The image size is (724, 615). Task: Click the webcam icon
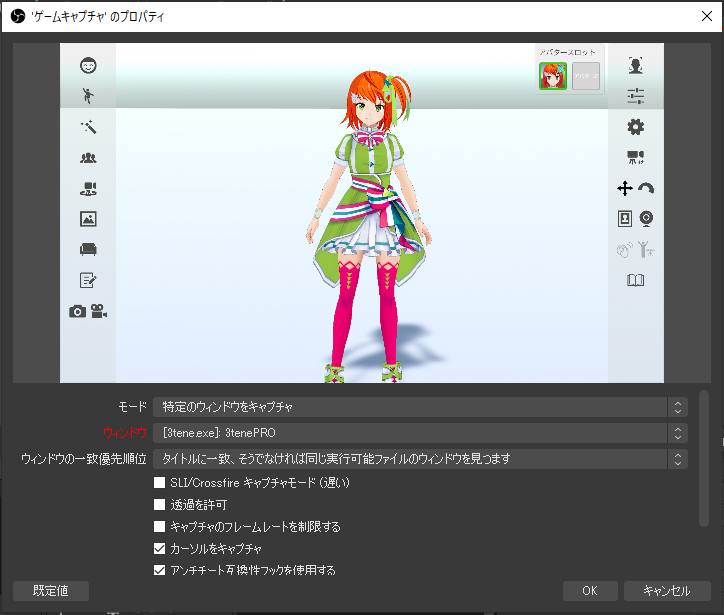646,218
